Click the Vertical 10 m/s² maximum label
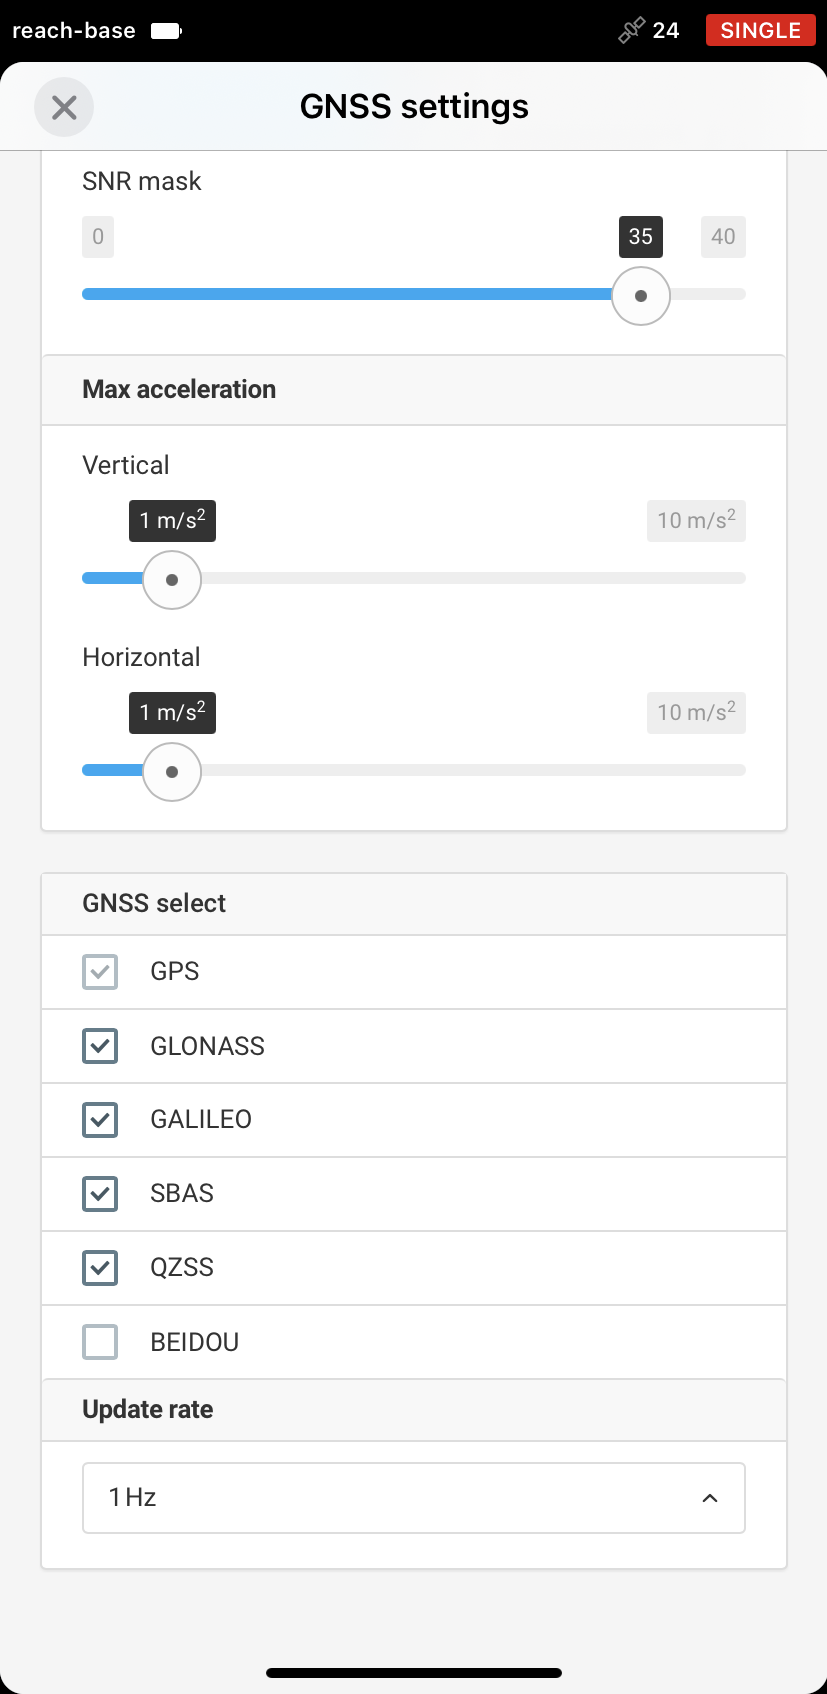The image size is (827, 1694). (x=696, y=521)
